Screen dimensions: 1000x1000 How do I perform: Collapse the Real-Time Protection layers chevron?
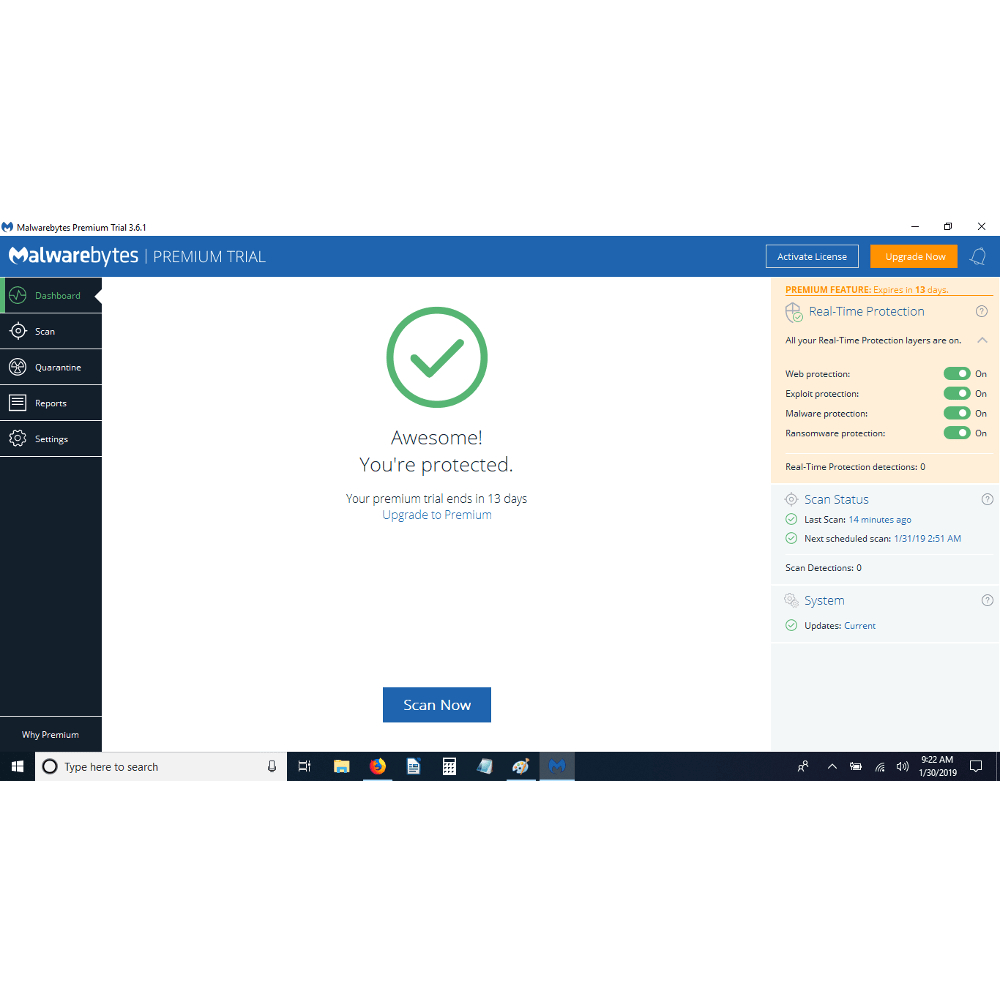982,341
